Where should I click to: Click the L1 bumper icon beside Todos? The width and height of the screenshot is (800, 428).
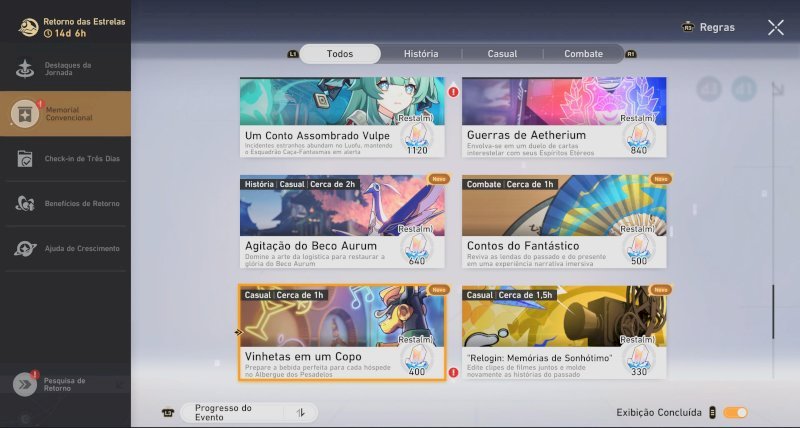(x=293, y=54)
